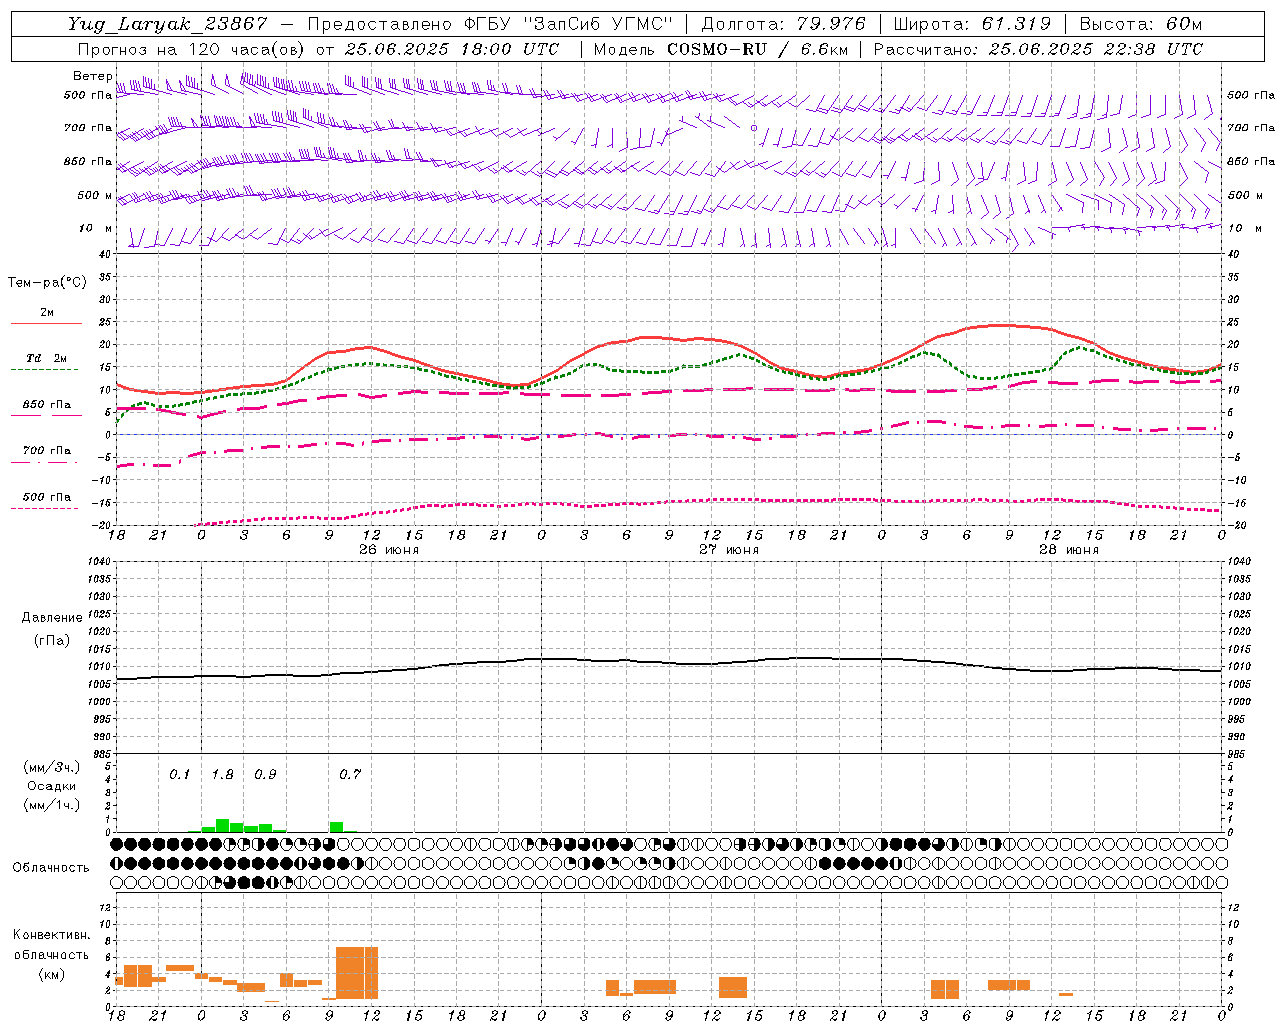The image size is (1280, 1024).
Task: Click the 'Прогноз на 120 часа(ов)' text
Action: pyautogui.click(x=193, y=49)
